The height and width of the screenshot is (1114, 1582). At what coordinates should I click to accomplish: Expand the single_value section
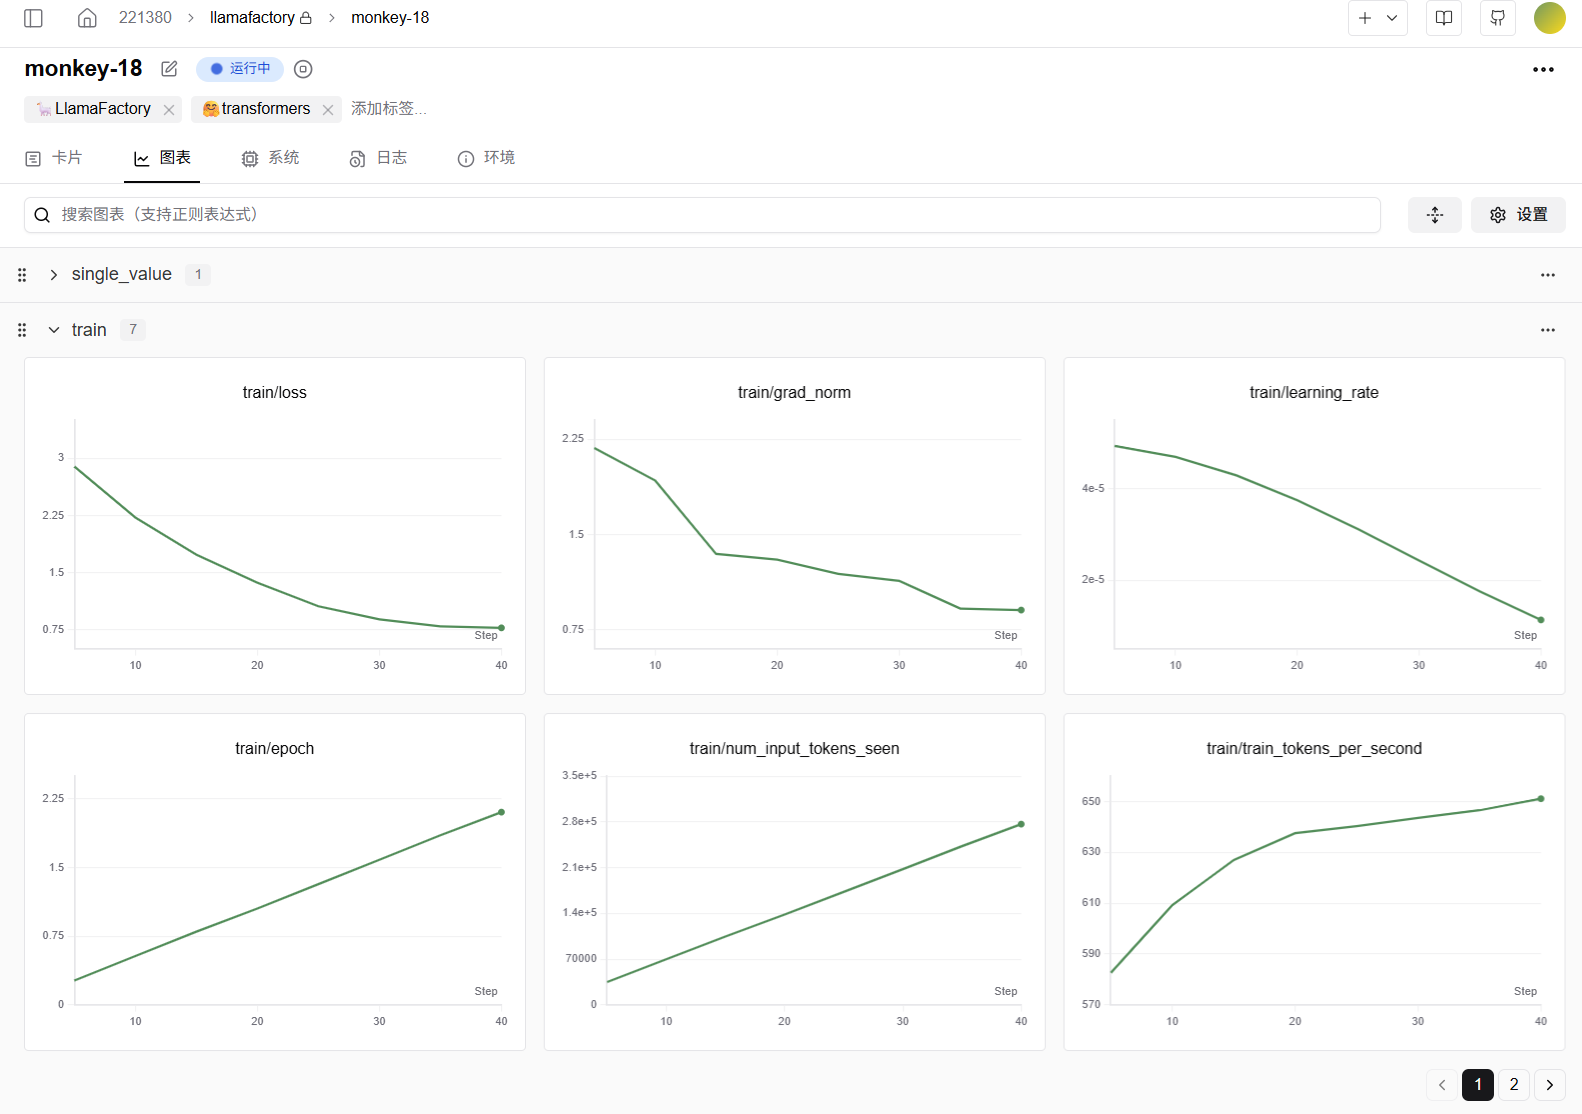[54, 275]
